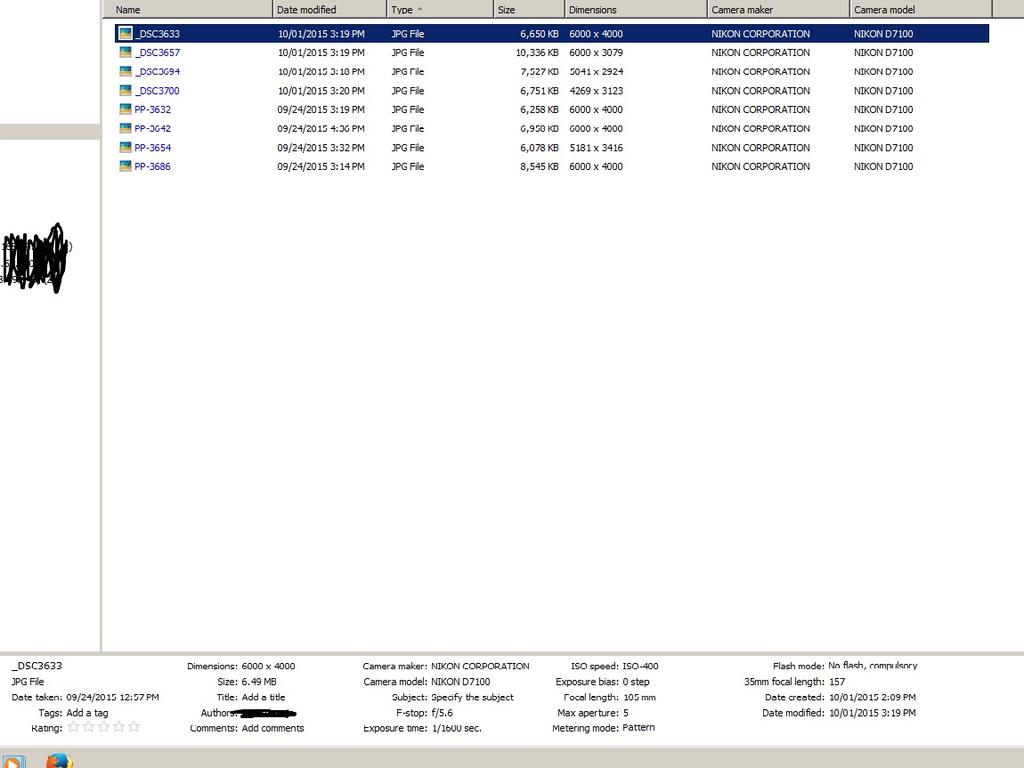The width and height of the screenshot is (1024, 768).
Task: Sort by the Date modified column header
Action: tap(329, 10)
